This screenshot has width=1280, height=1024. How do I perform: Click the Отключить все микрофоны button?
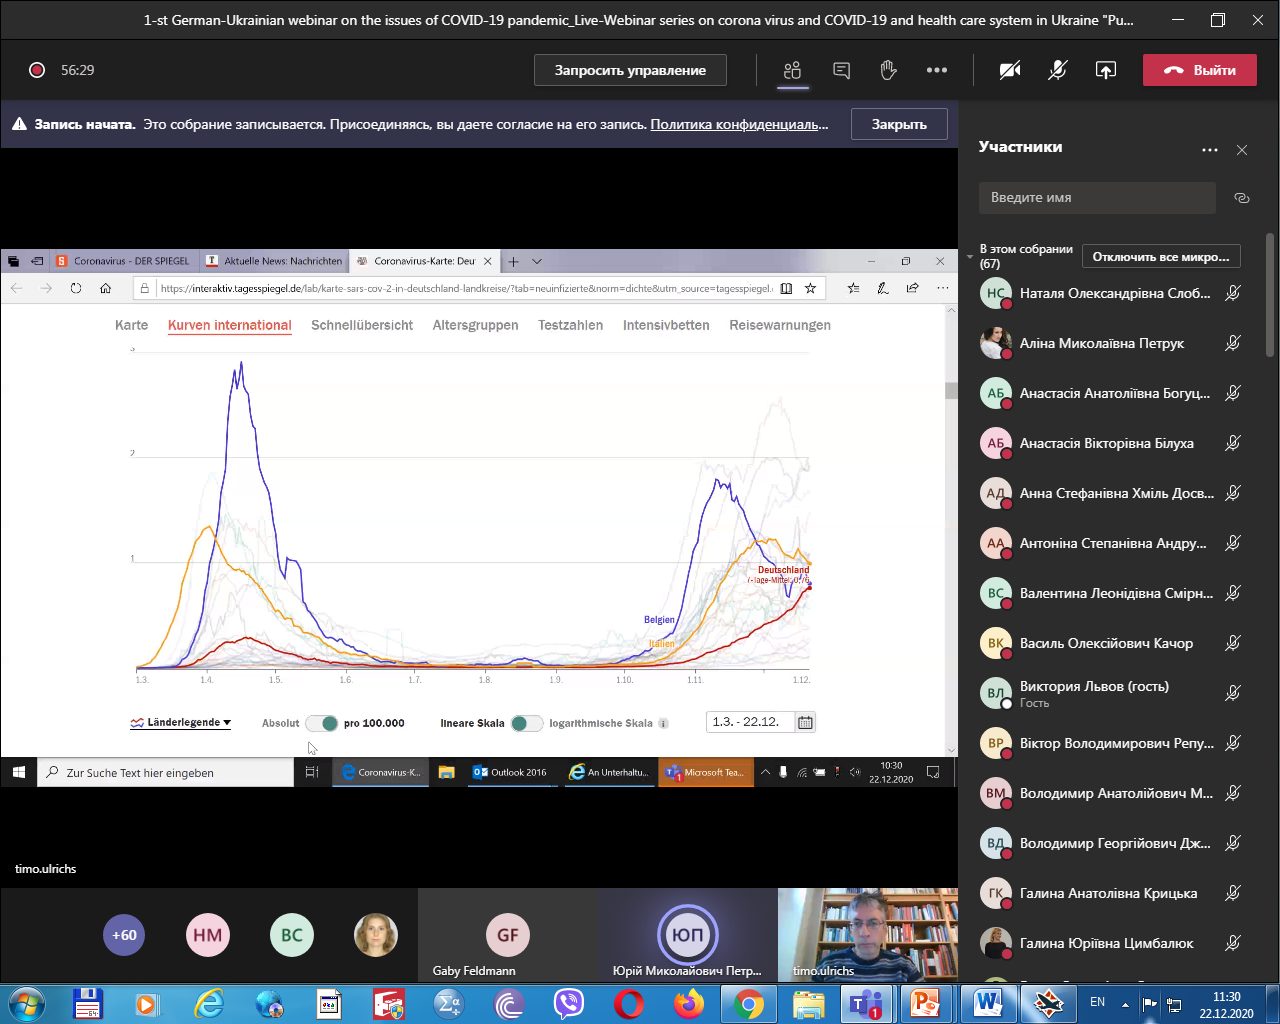click(x=1161, y=257)
